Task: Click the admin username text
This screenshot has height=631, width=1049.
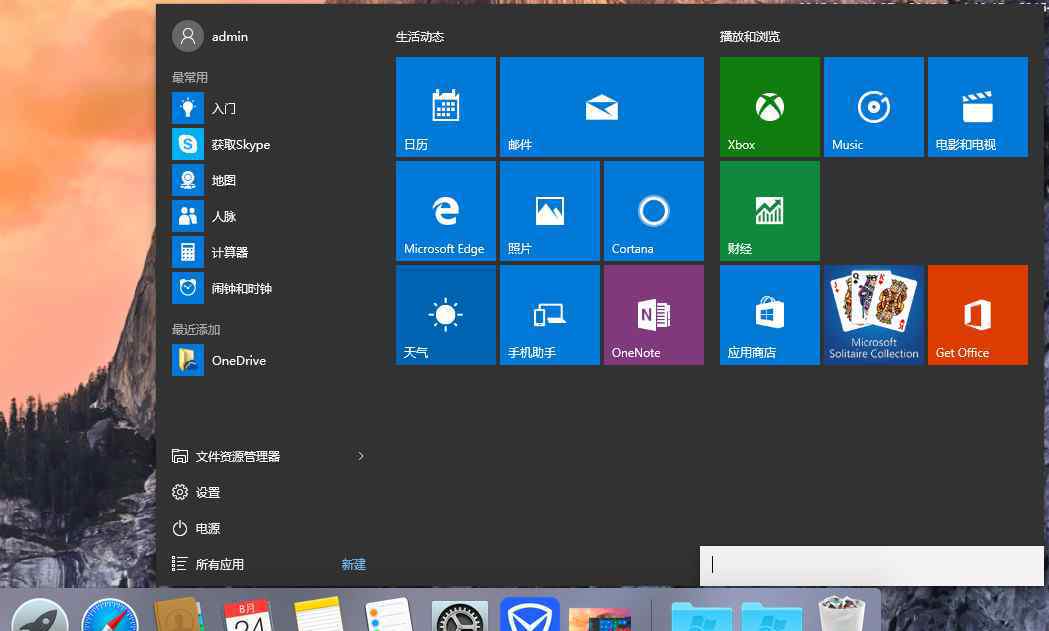Action: coord(230,37)
